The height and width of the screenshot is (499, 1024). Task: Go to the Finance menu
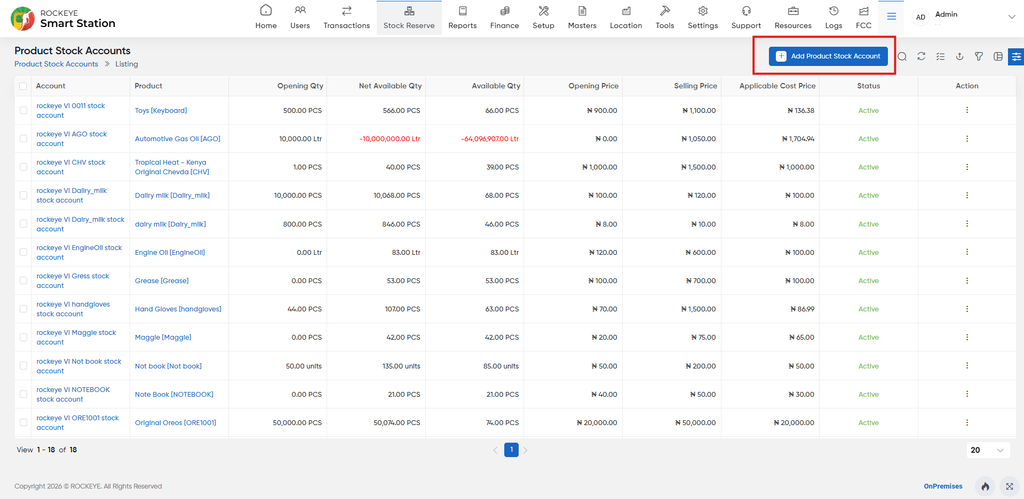point(505,18)
